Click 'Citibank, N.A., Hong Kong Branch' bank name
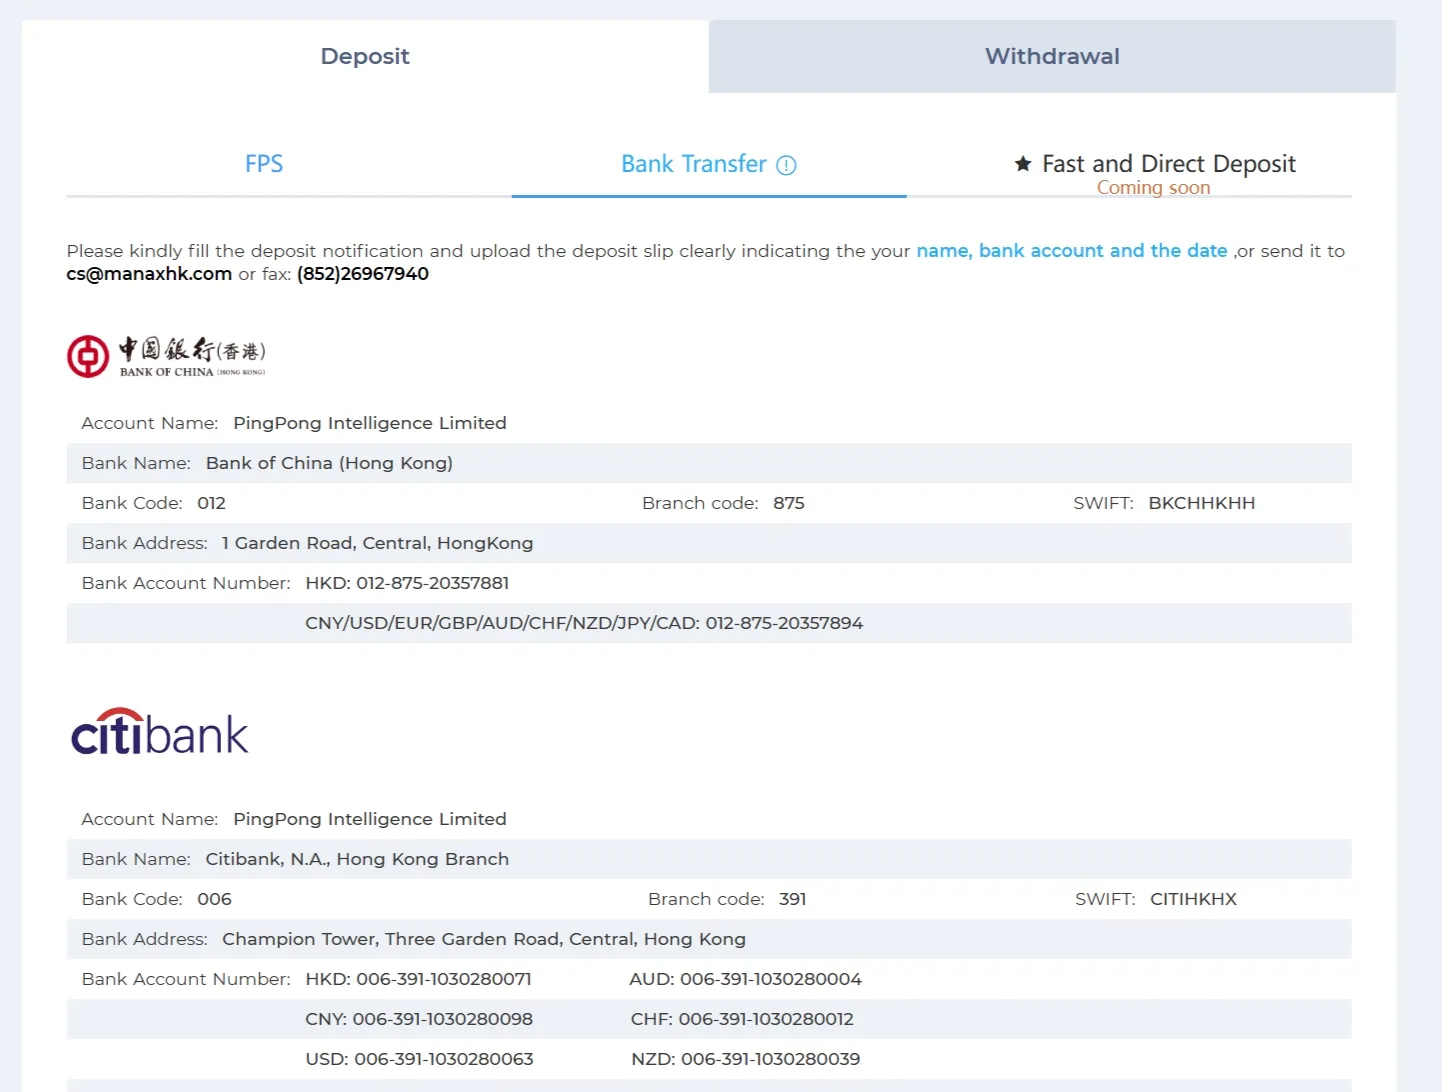The height and width of the screenshot is (1092, 1442). (x=357, y=859)
